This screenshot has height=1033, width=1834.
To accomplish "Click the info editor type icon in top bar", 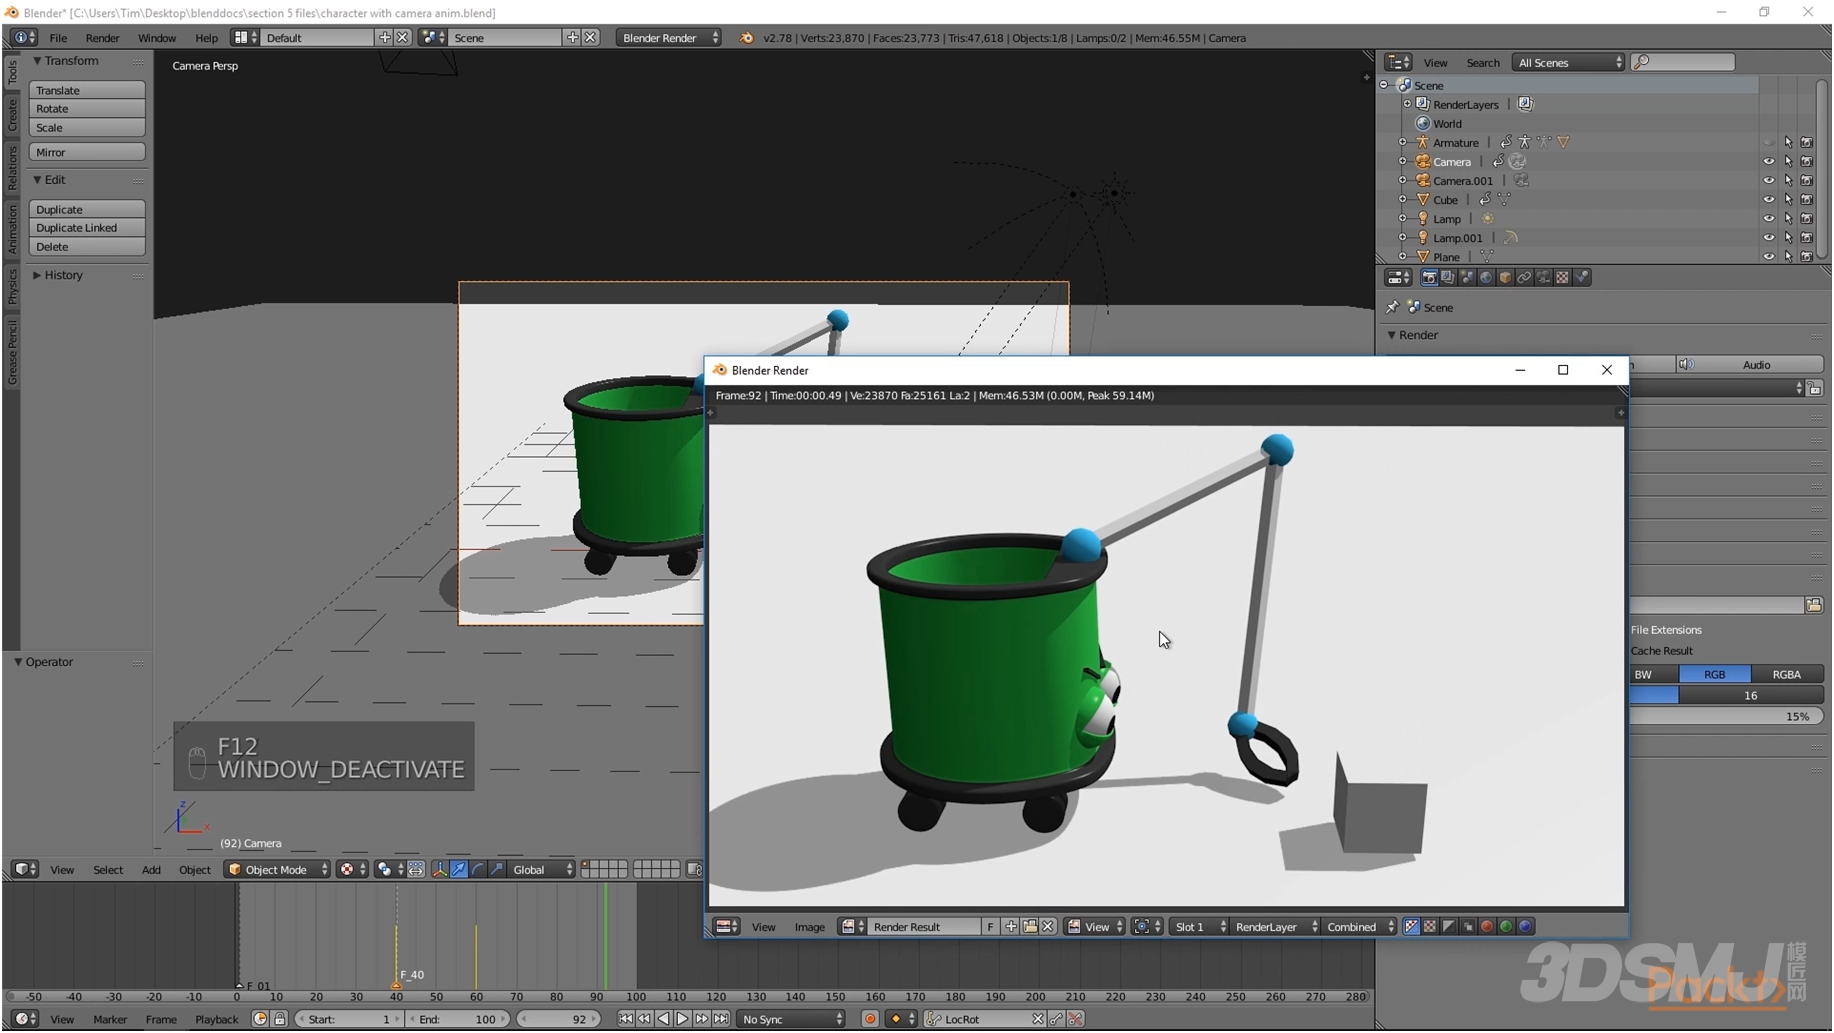I will [x=23, y=38].
